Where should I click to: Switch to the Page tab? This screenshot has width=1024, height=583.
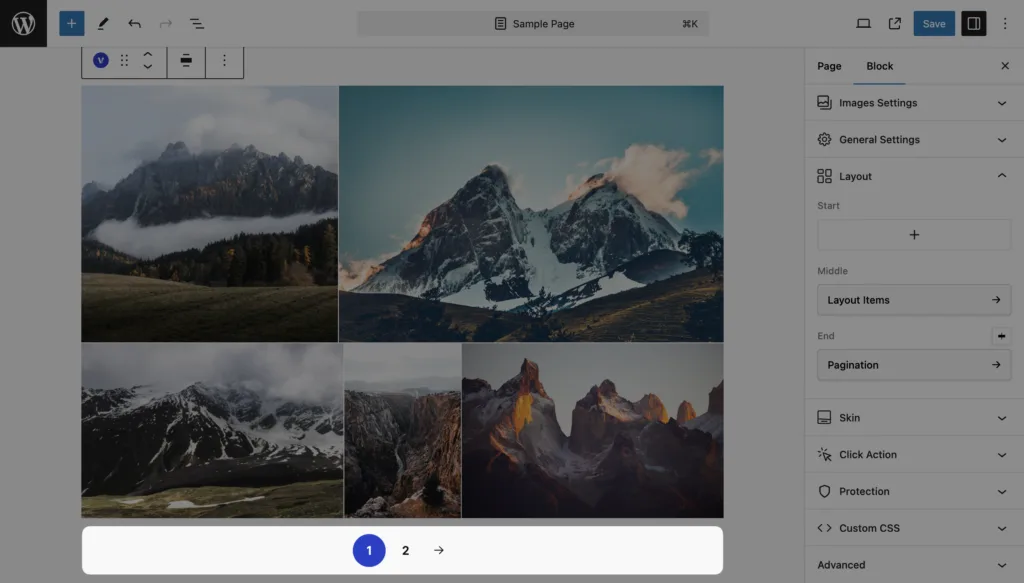tap(829, 66)
